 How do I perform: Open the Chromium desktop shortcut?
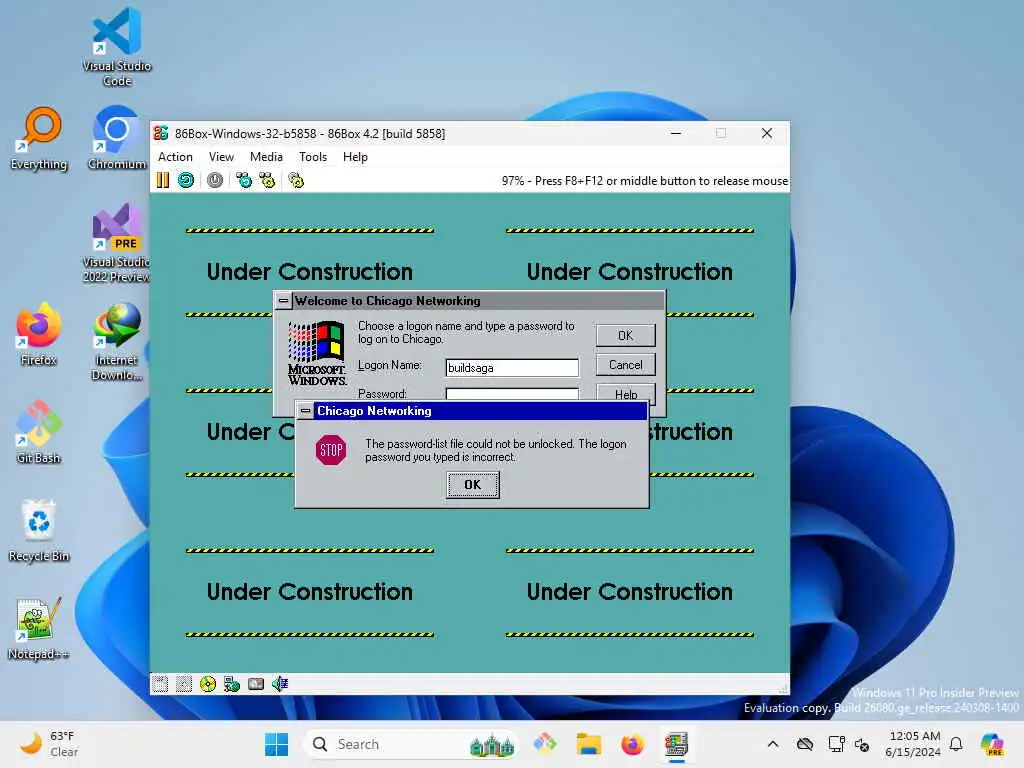(117, 138)
